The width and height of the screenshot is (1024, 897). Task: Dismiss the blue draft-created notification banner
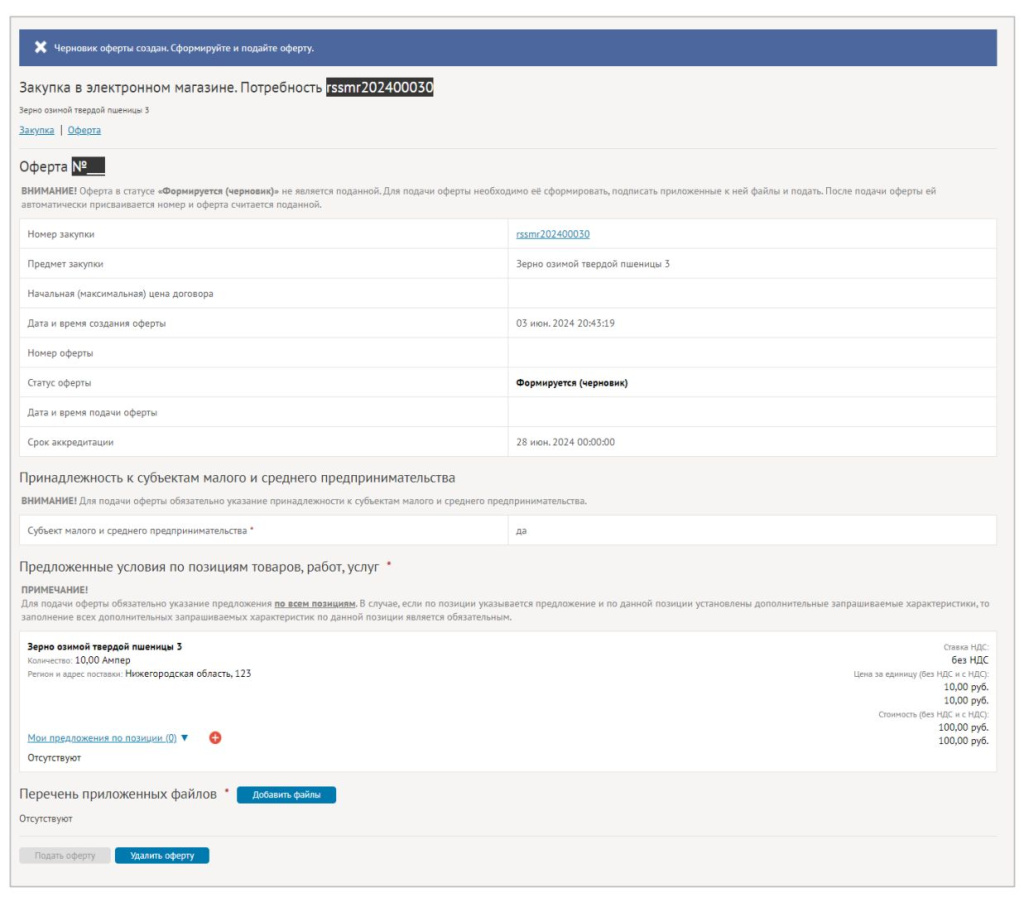coord(40,47)
